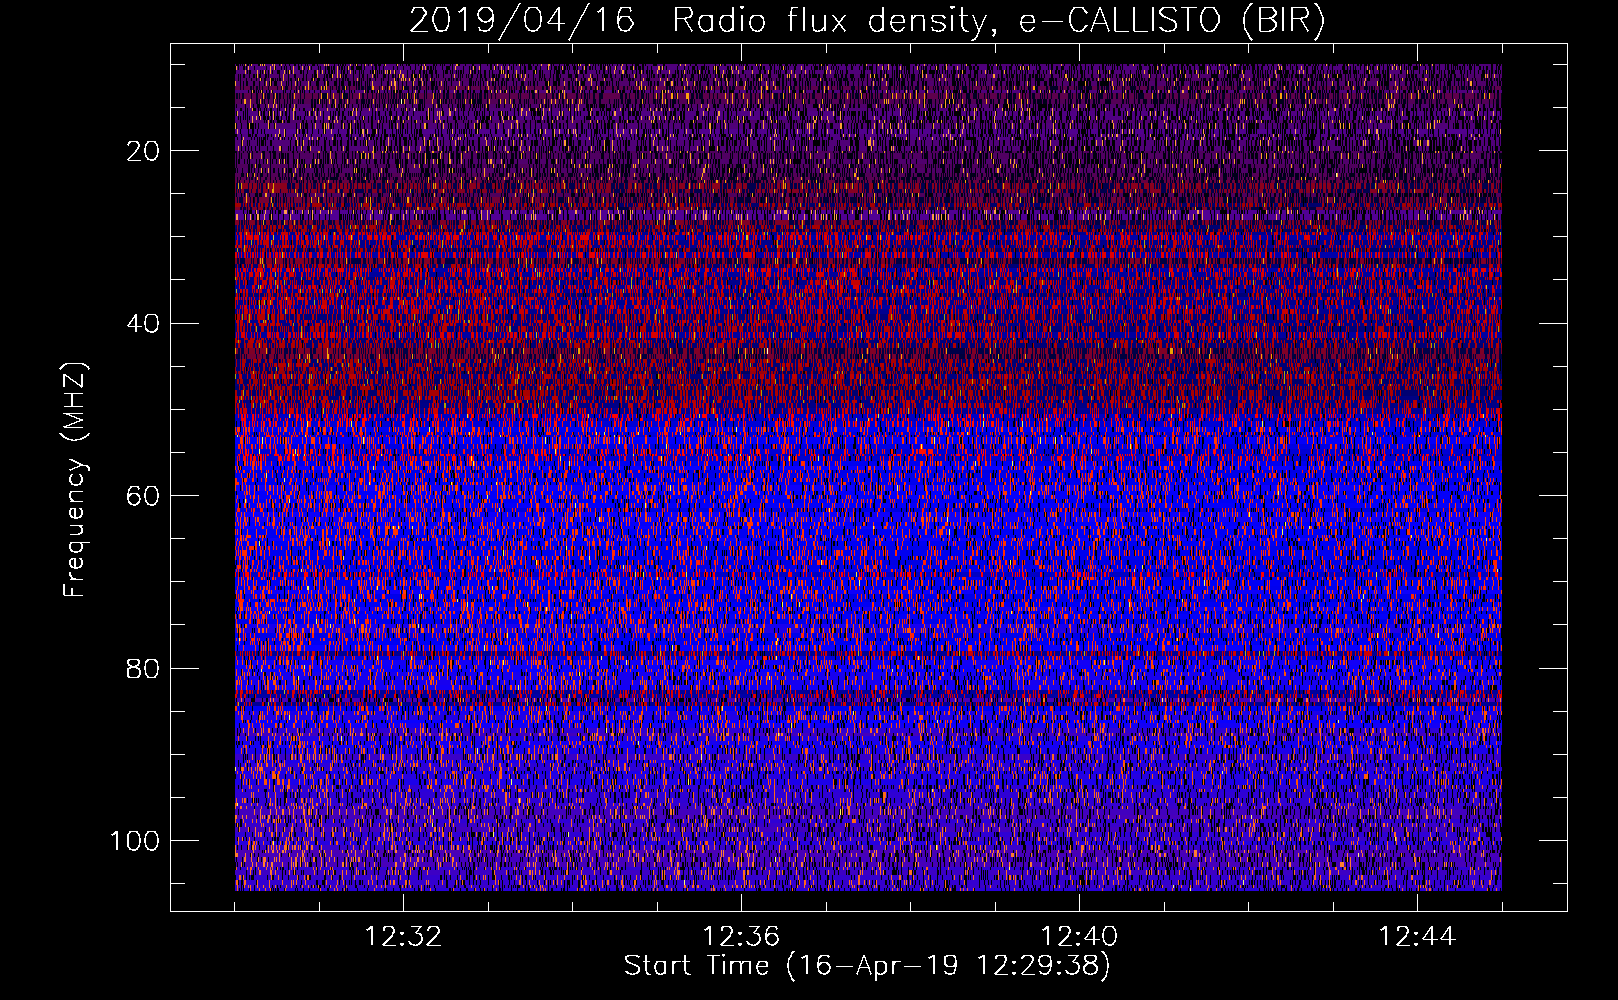Click the 80 MHz frequency tick label
This screenshot has width=1618, height=1000.
pos(143,669)
